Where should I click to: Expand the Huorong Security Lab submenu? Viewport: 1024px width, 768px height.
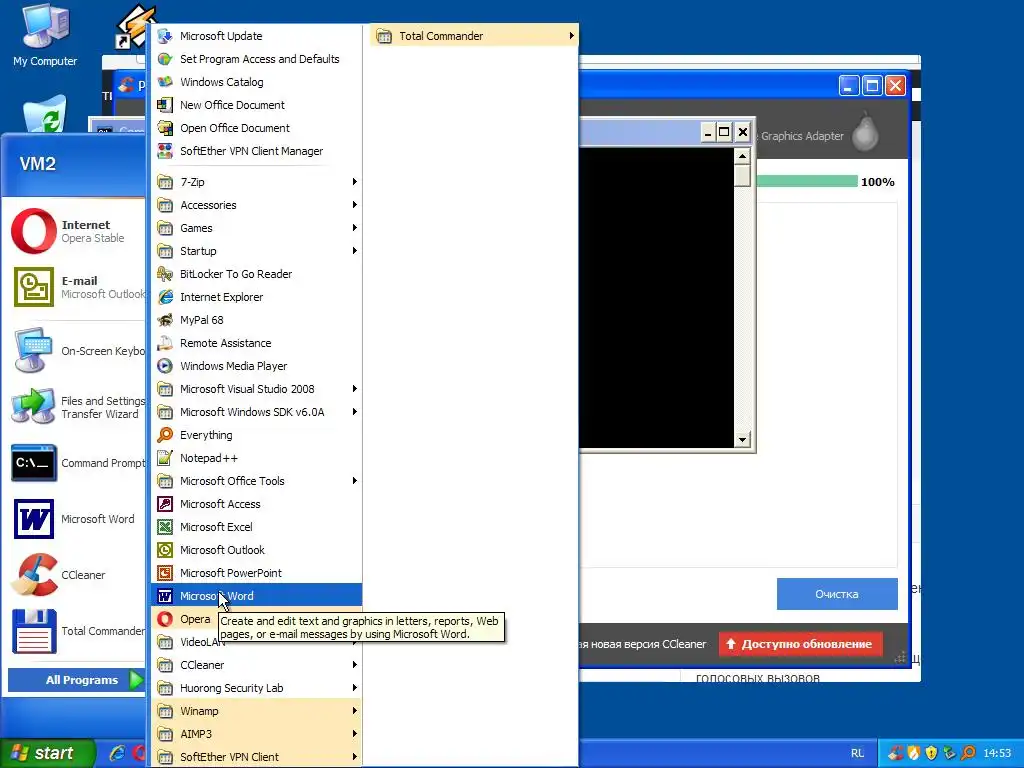tap(256, 688)
